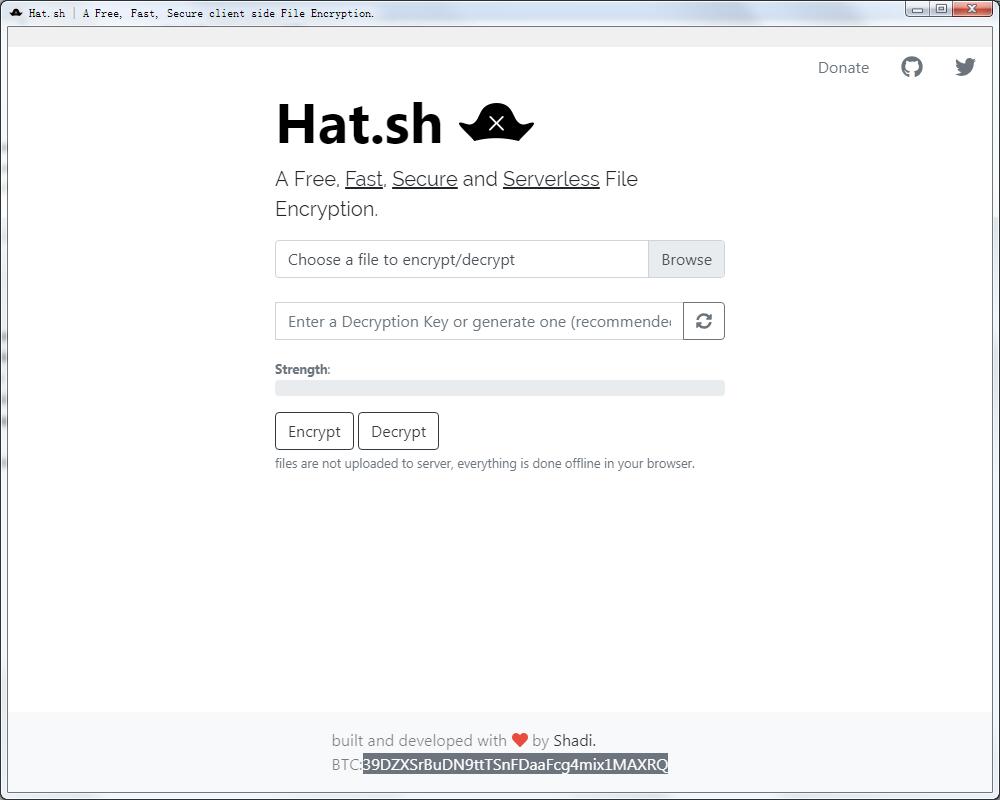Screen dimensions: 1000x800
Task: Click the hat favicon in title bar
Action: click(x=16, y=13)
